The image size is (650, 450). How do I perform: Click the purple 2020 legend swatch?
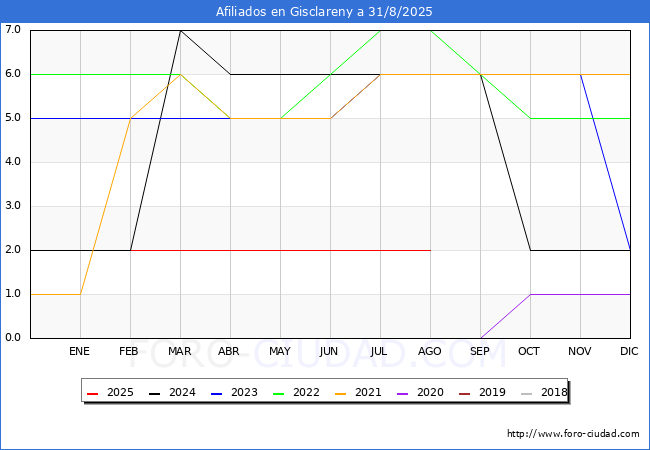(403, 394)
